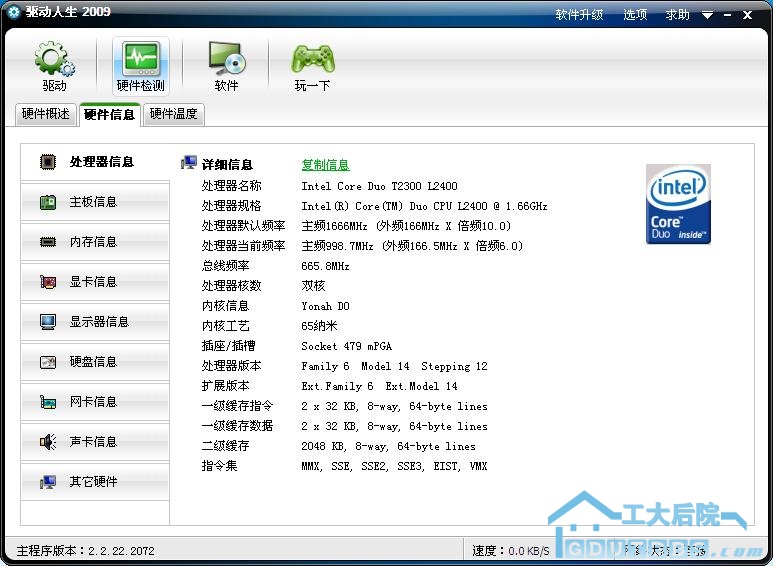Click the monitor icon beside 显示器信息

coord(48,322)
